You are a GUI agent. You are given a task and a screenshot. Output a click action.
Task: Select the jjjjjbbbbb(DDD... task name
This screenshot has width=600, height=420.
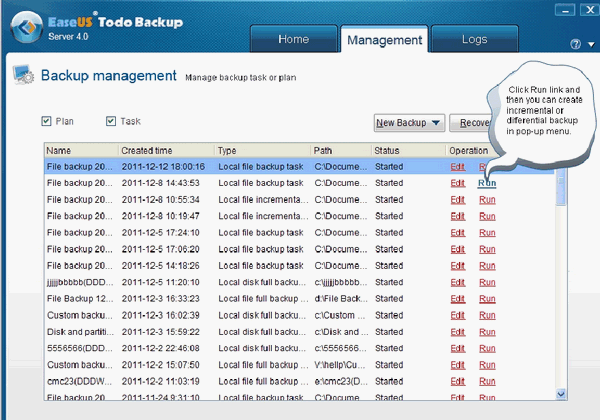point(80,282)
